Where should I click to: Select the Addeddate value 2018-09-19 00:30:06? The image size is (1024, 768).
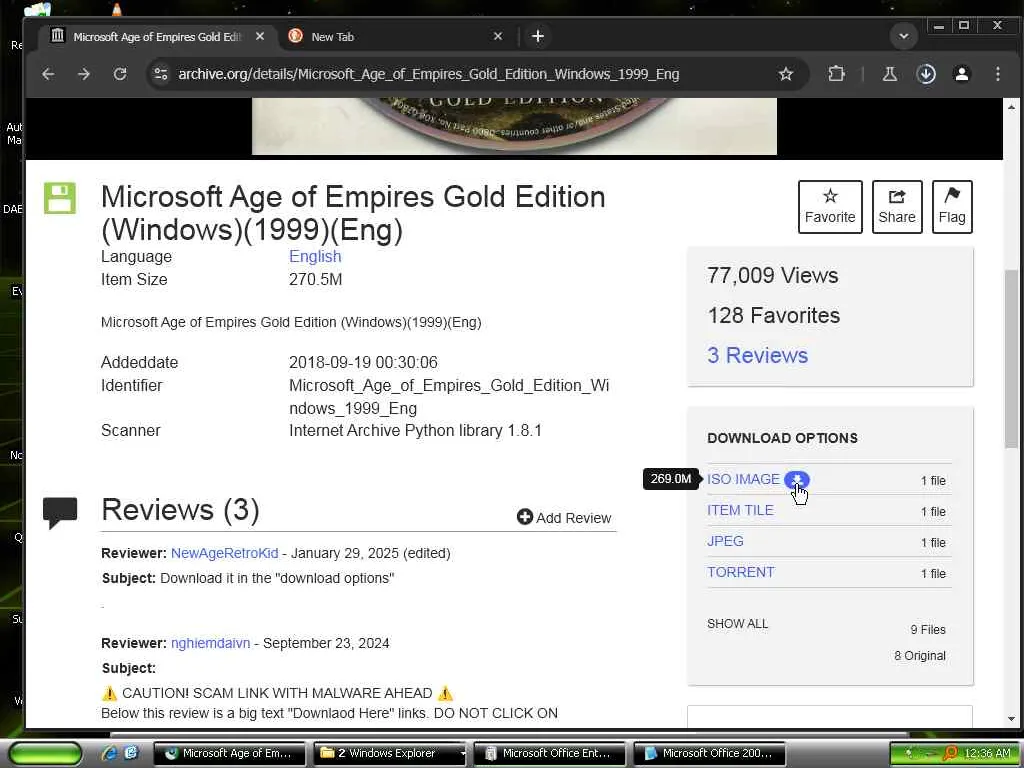click(363, 362)
